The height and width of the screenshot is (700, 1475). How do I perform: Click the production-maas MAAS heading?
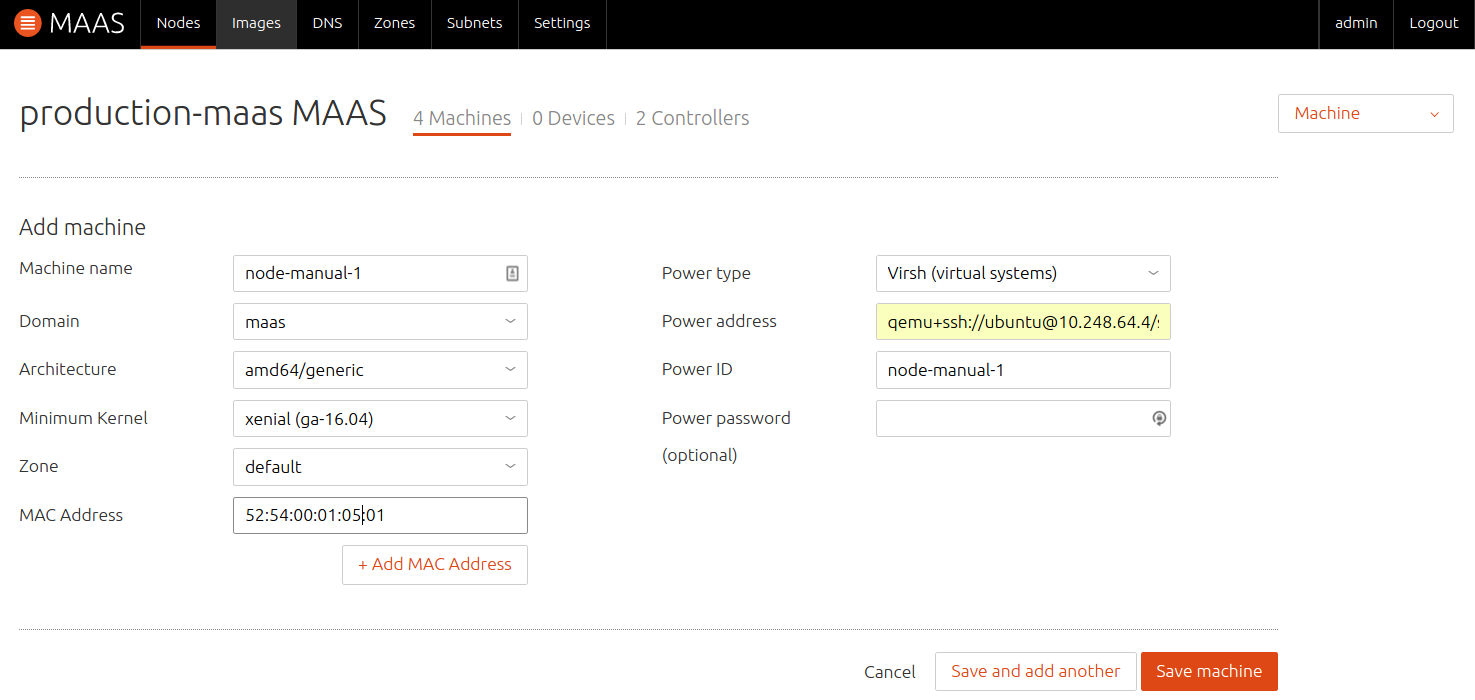203,113
